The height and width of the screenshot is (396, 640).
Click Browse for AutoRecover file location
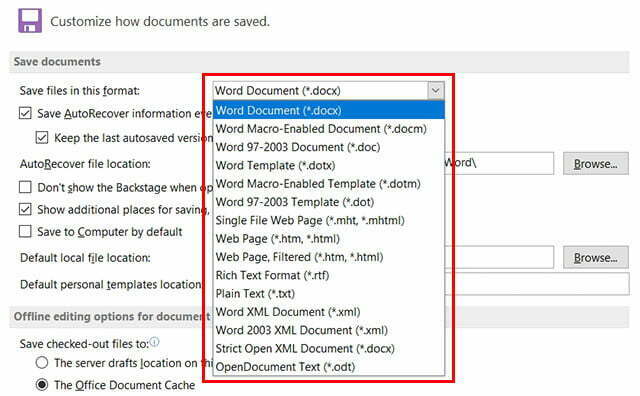pyautogui.click(x=596, y=164)
